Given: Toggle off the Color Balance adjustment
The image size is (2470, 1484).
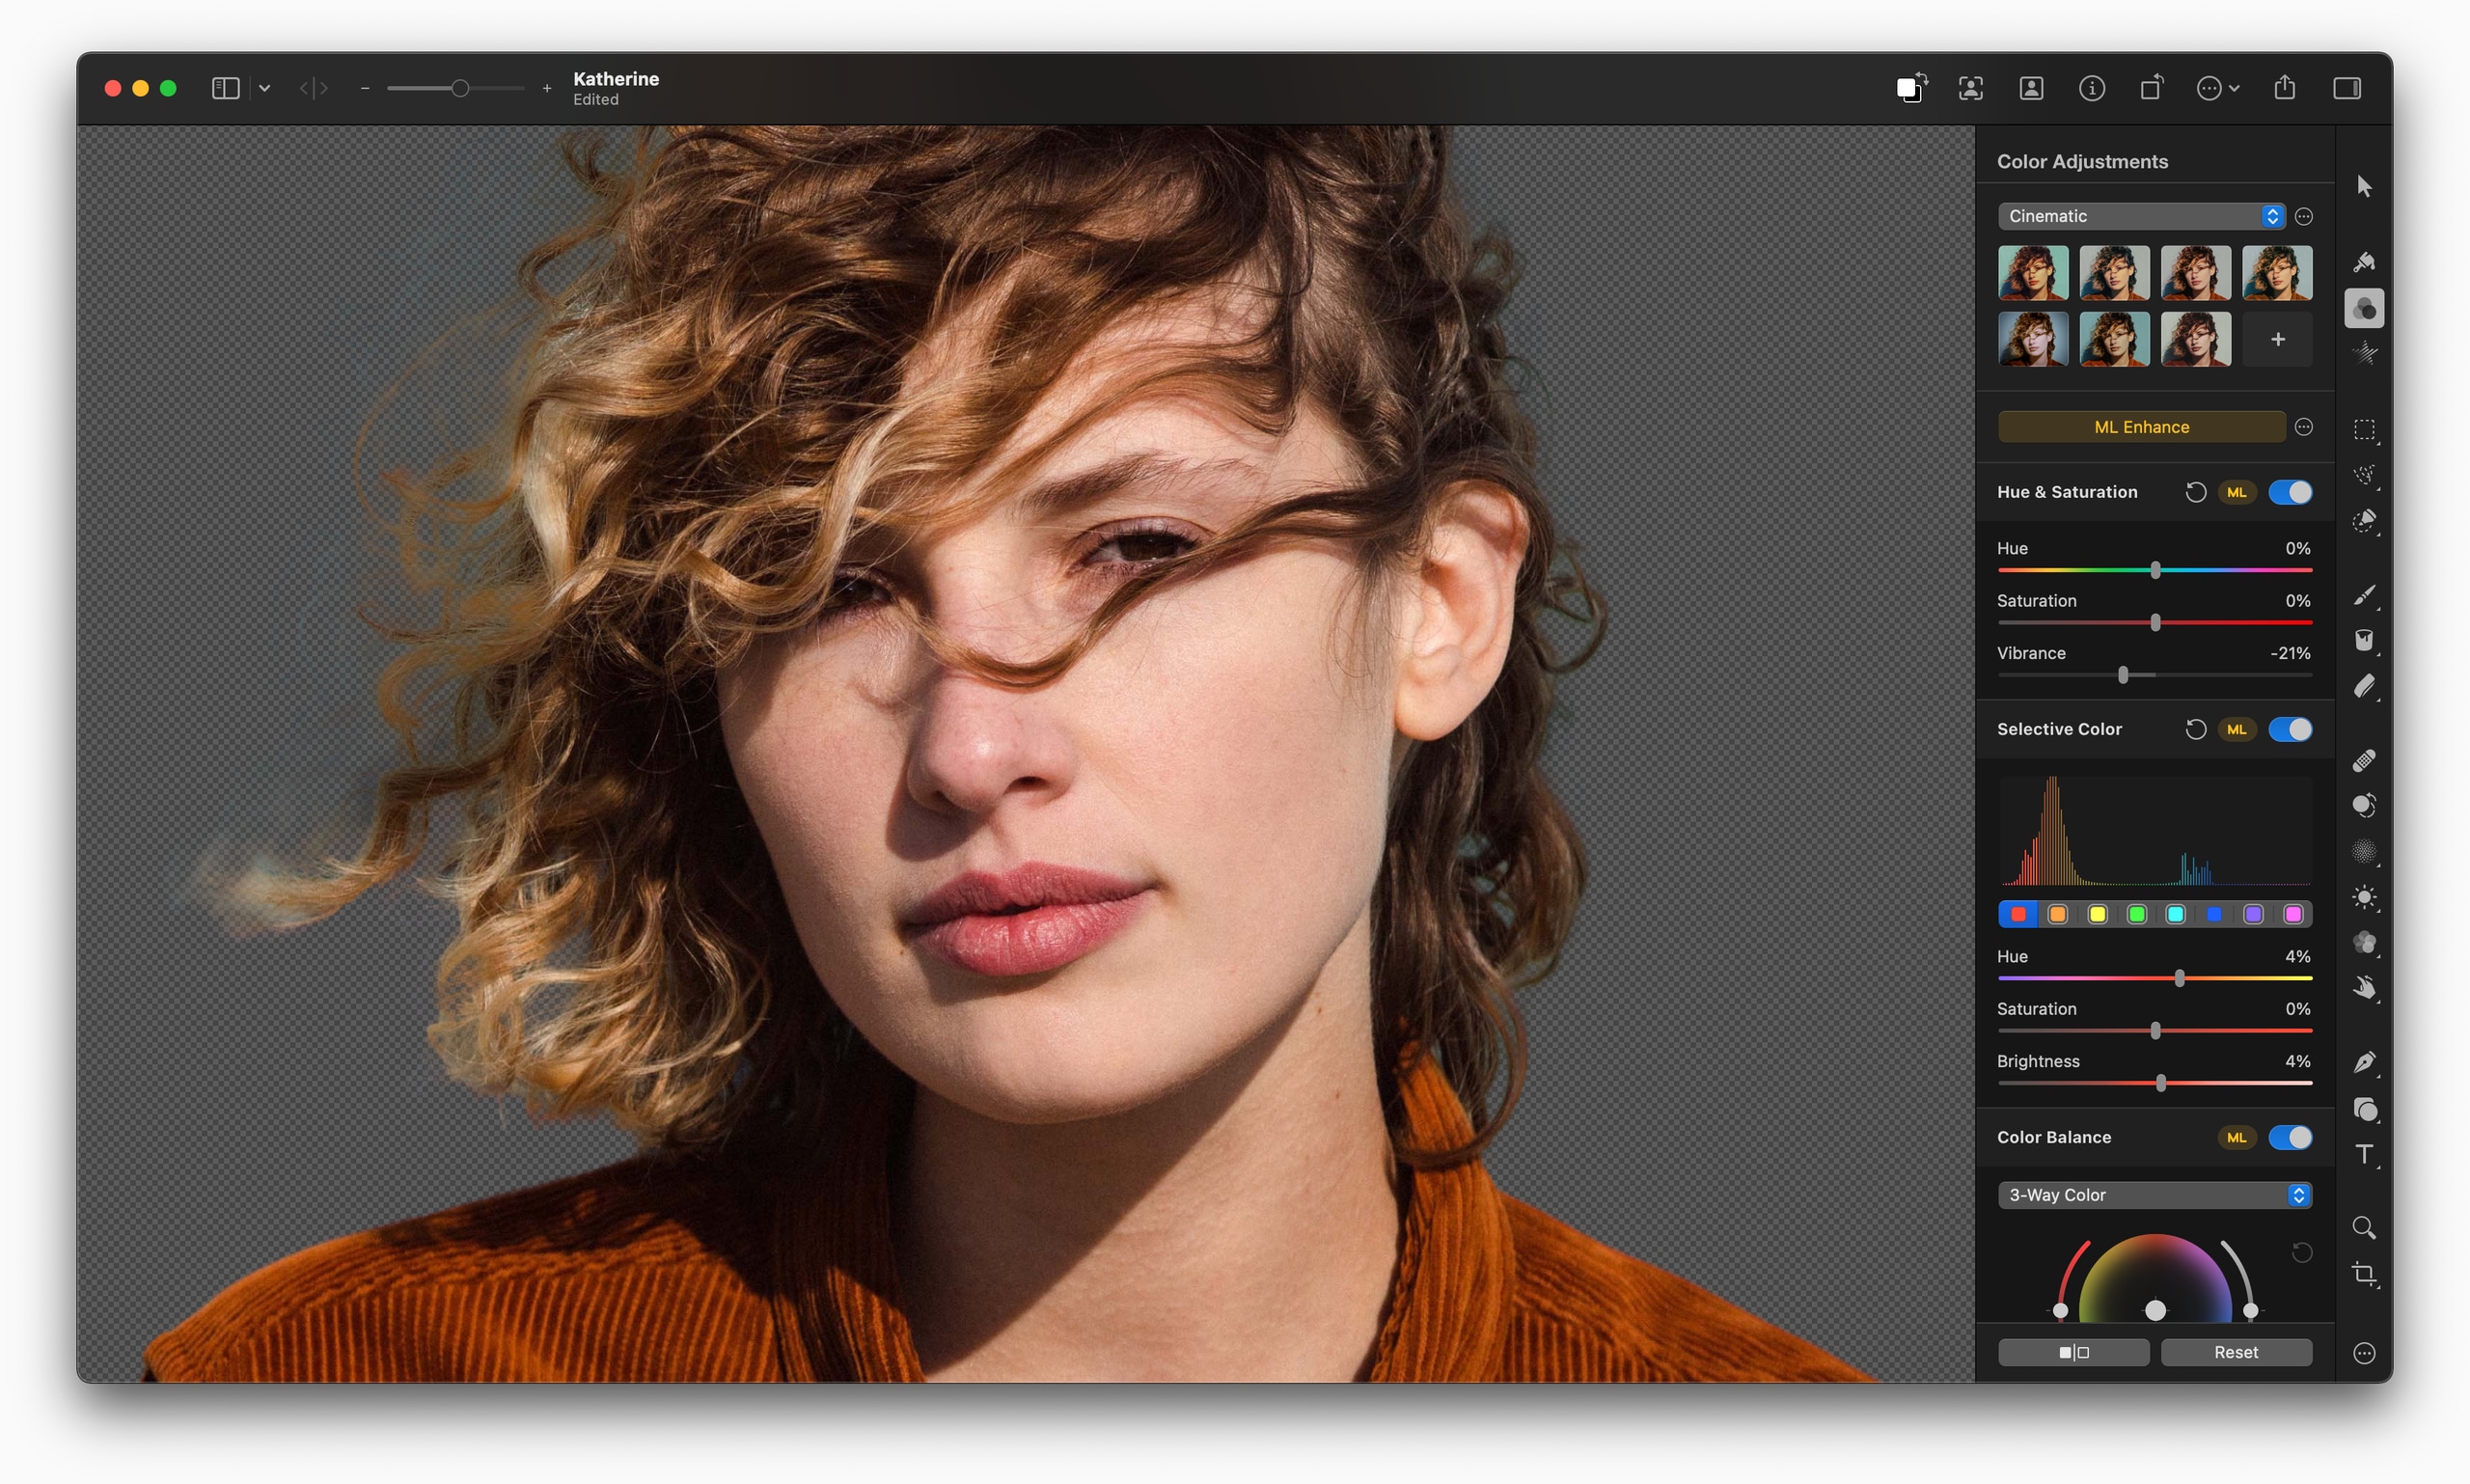Looking at the screenshot, I should pos(2289,1137).
